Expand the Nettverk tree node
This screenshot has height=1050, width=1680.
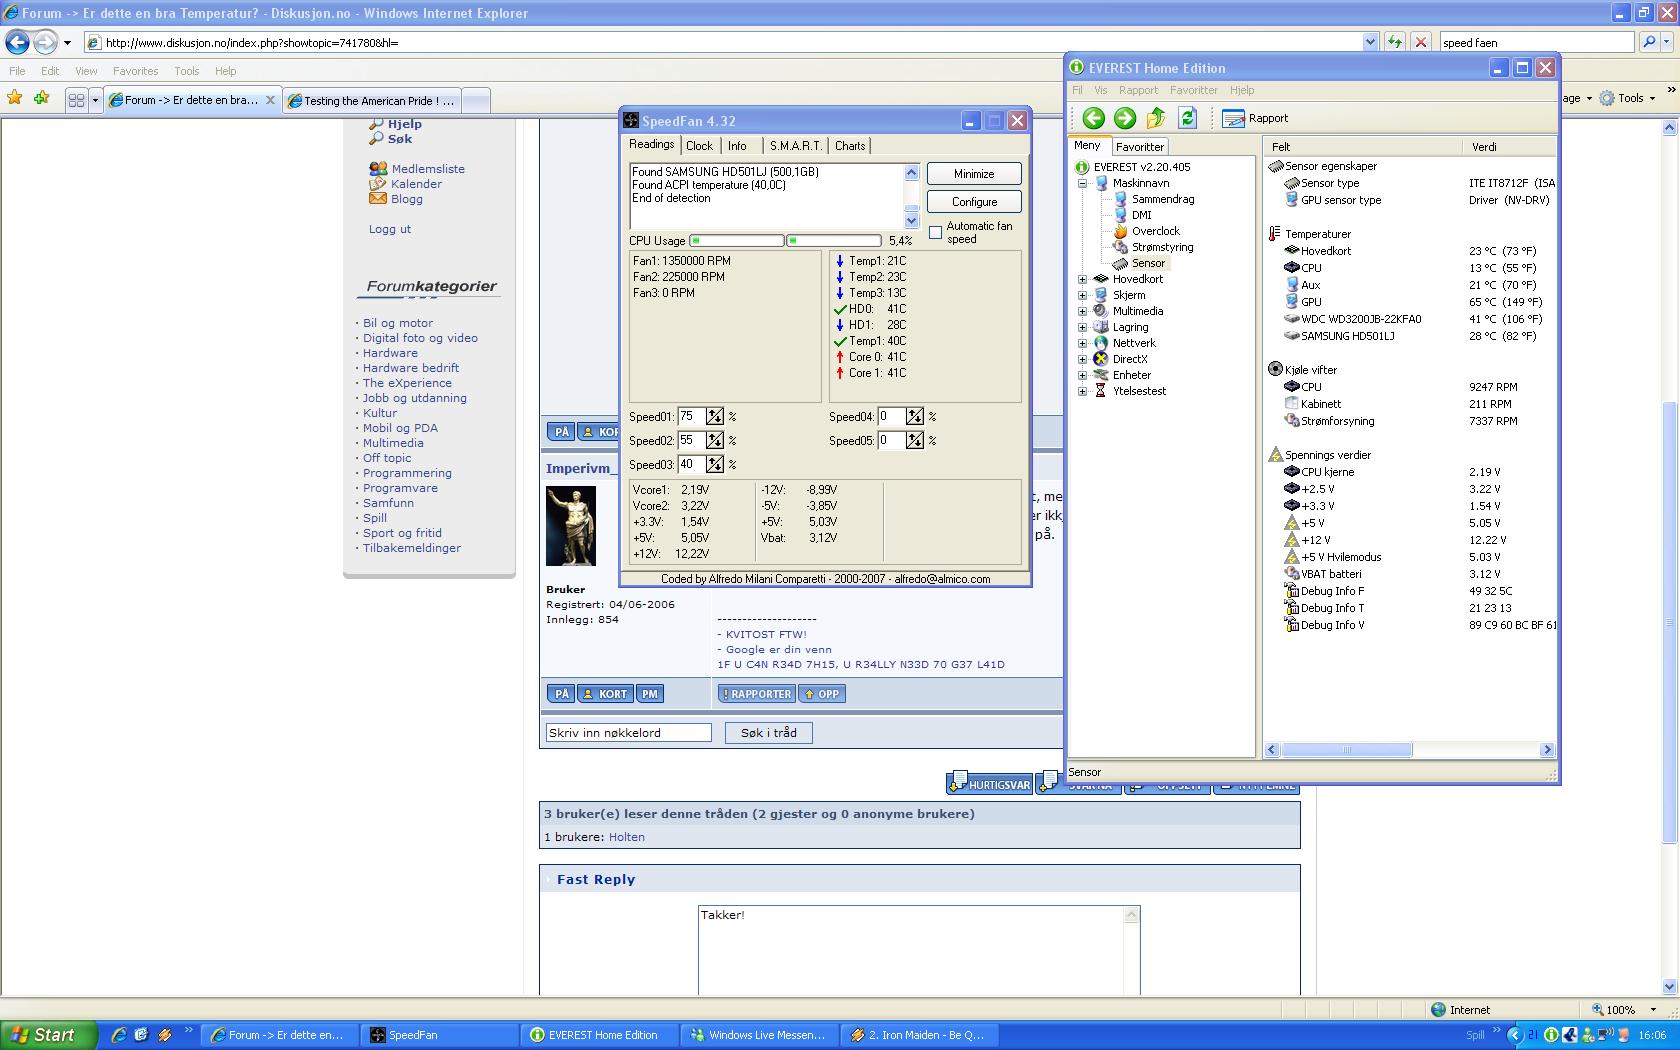click(1082, 343)
